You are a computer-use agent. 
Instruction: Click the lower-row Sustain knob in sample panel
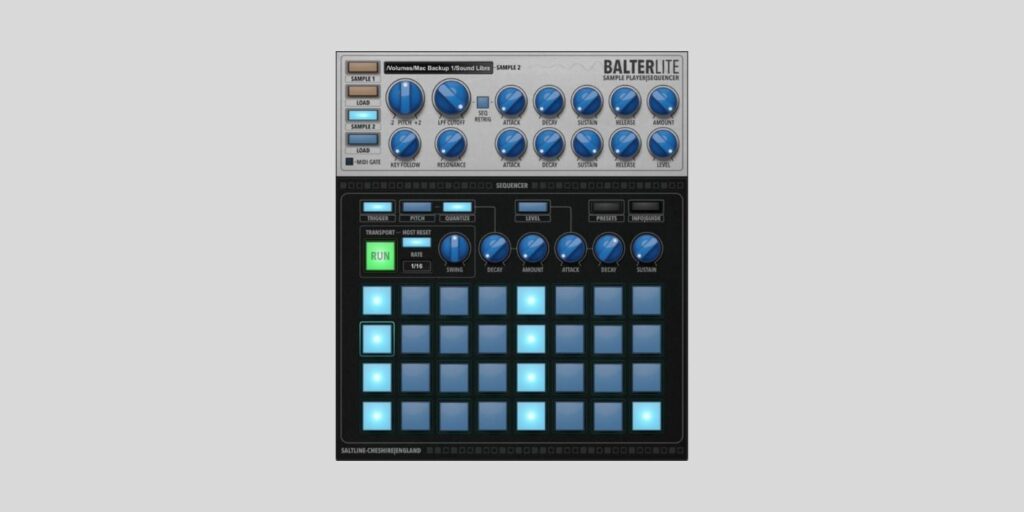click(587, 144)
